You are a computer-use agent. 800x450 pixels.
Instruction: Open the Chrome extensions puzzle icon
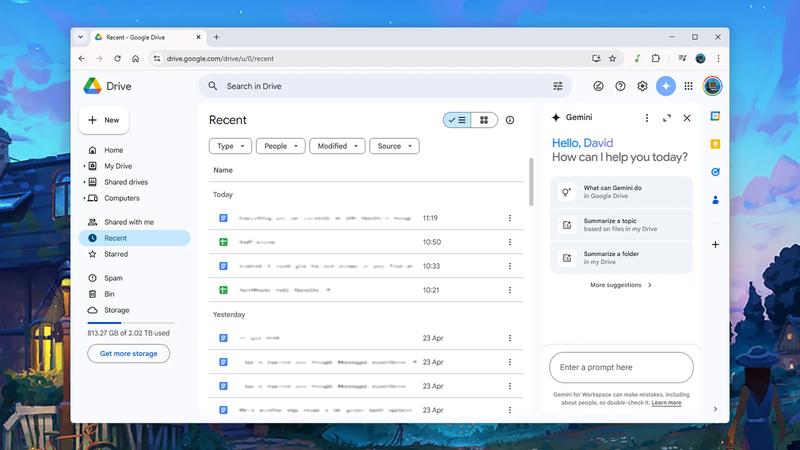656,59
